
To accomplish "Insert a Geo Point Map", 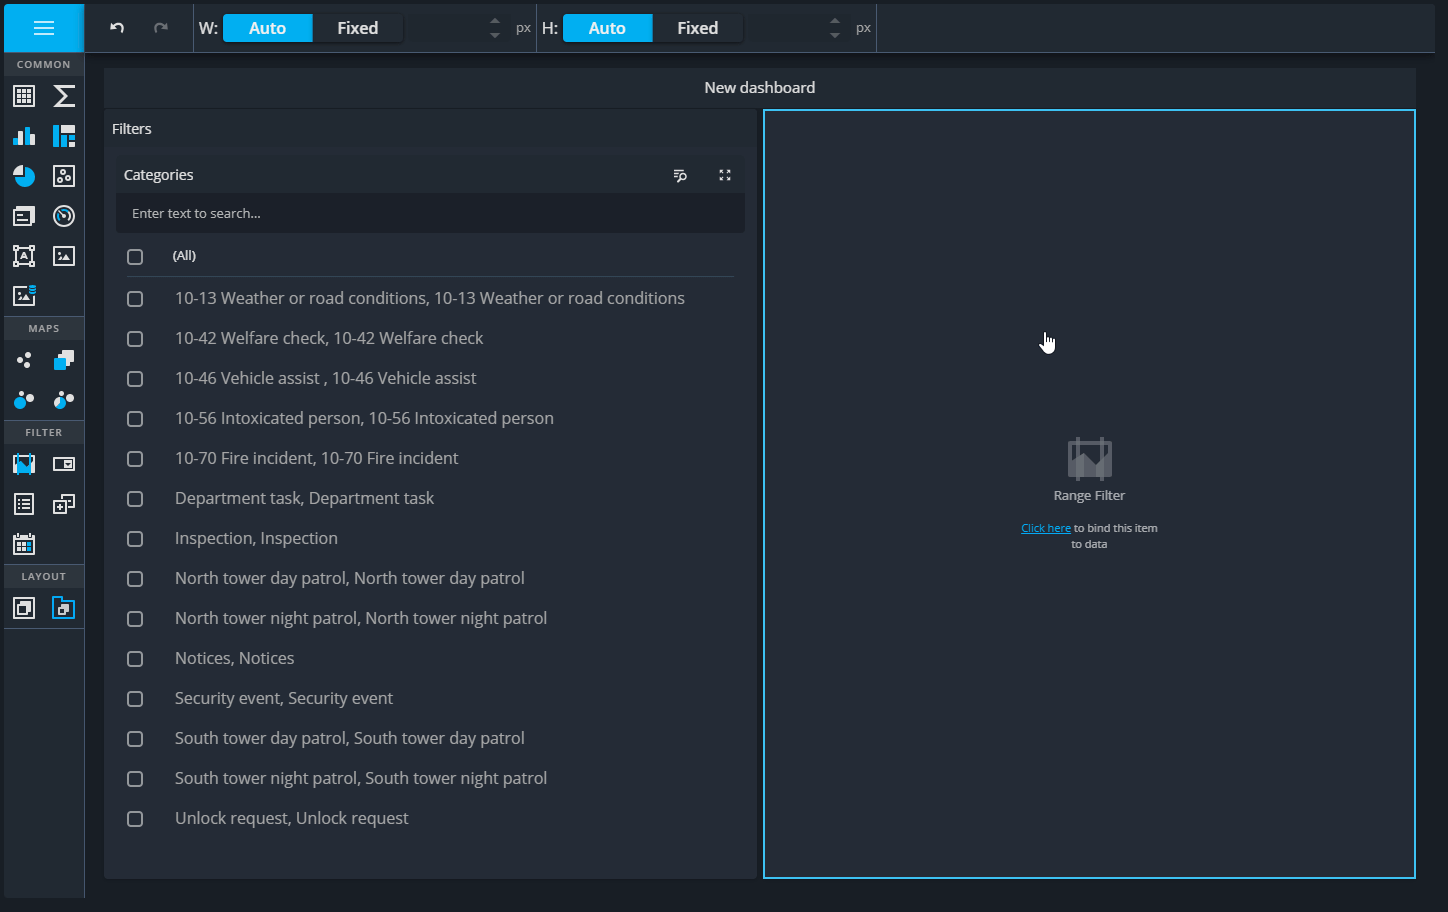I will (24, 360).
